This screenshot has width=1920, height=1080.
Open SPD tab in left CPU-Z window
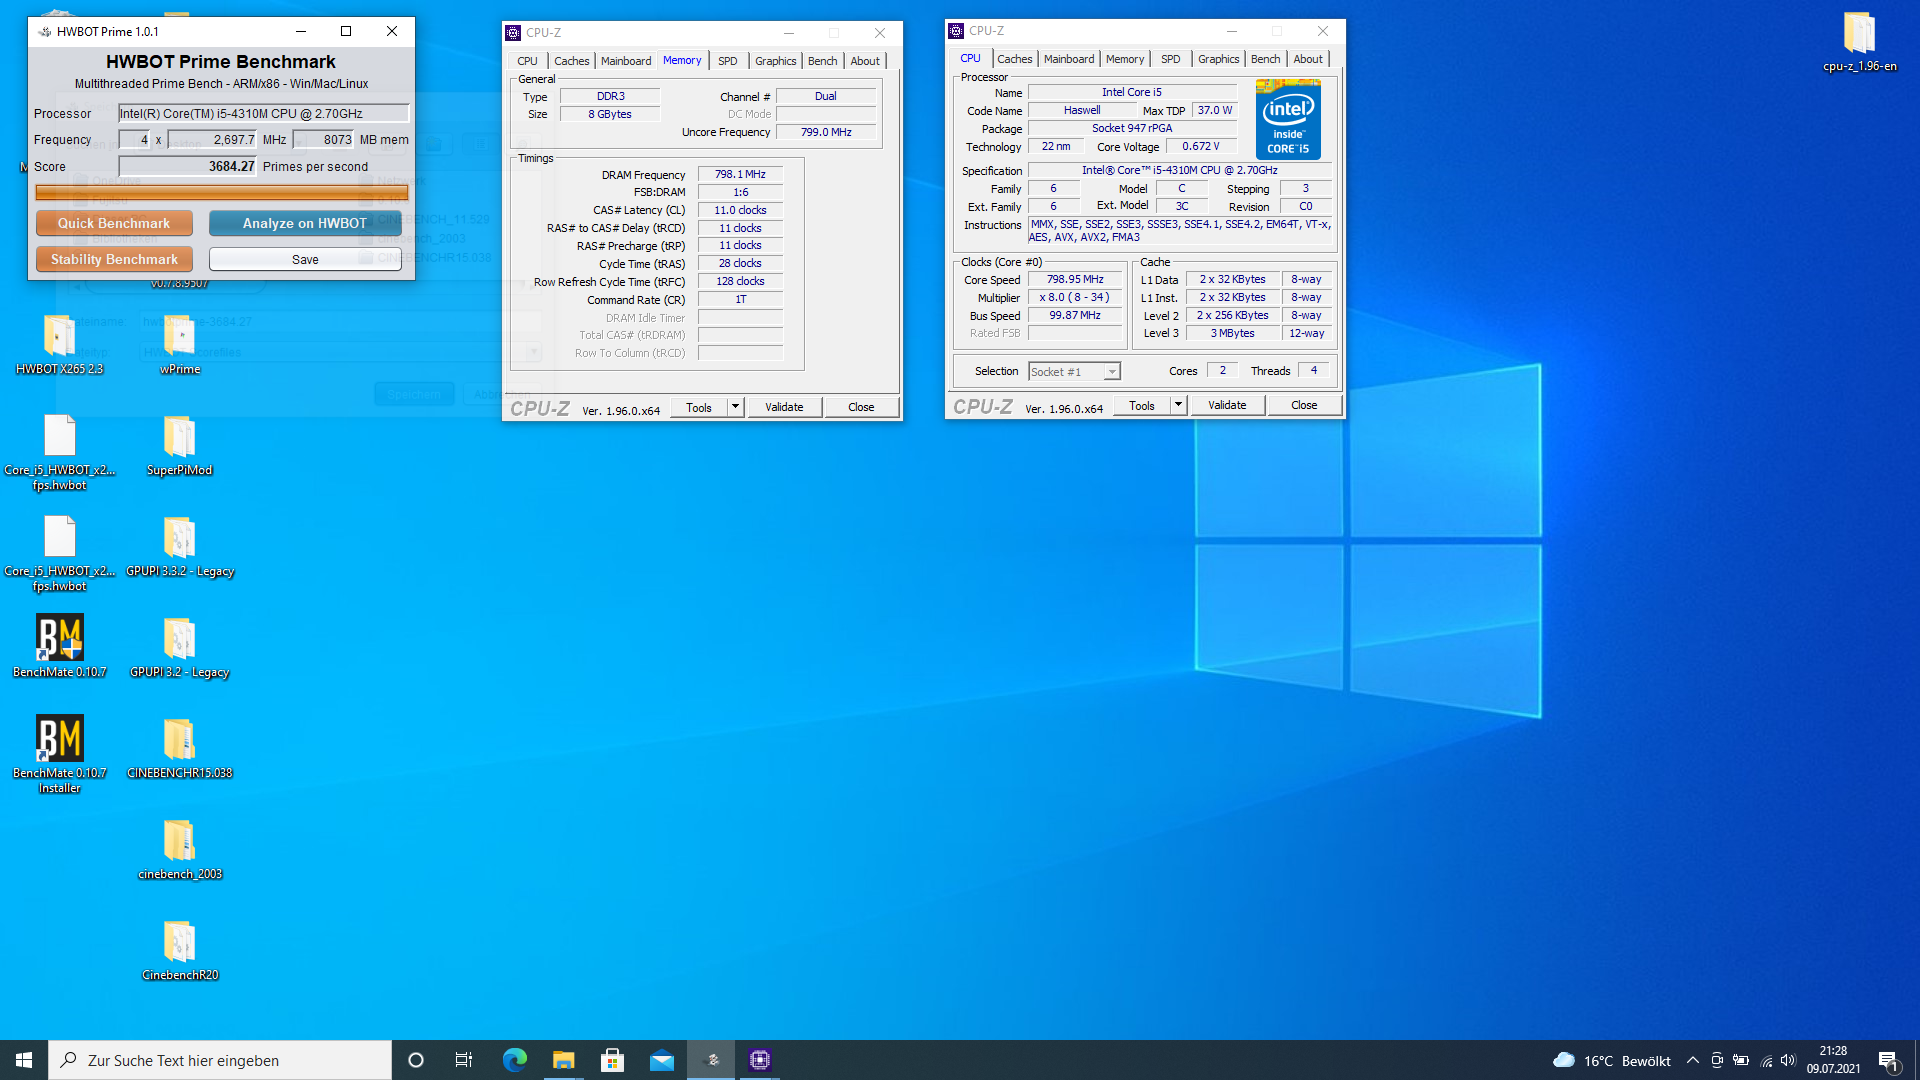coord(727,61)
